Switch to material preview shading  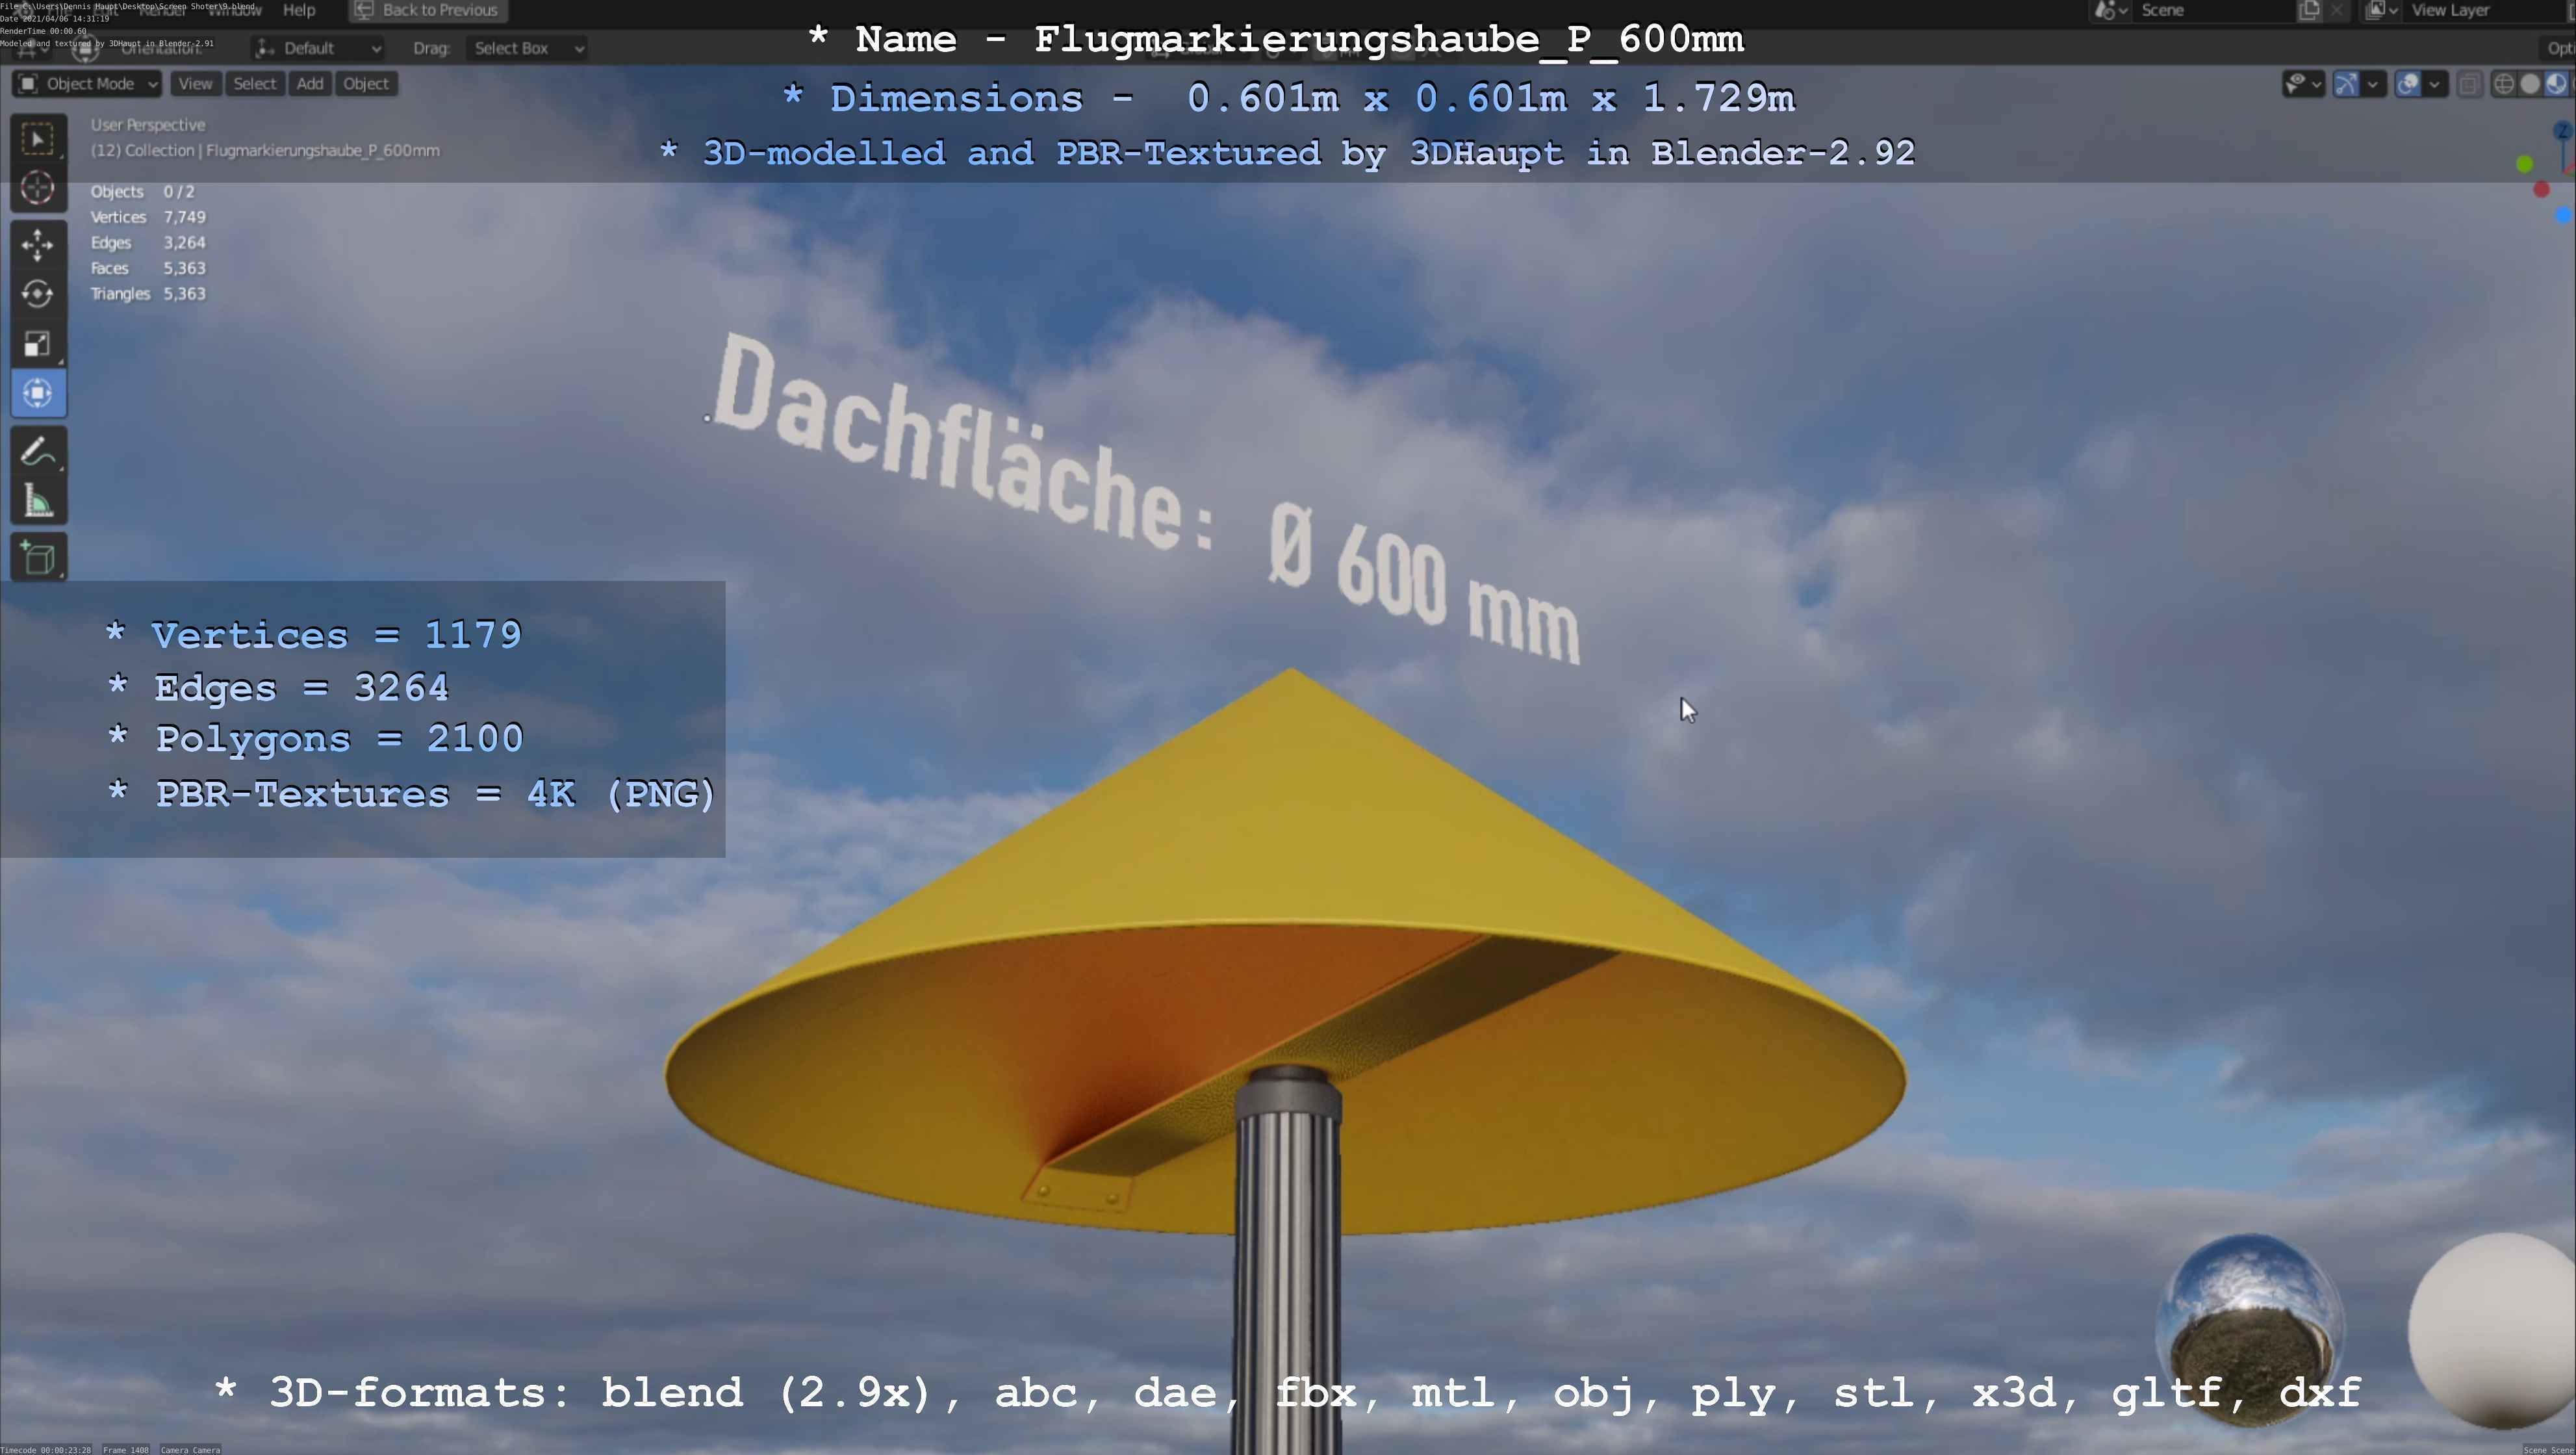coord(2556,84)
